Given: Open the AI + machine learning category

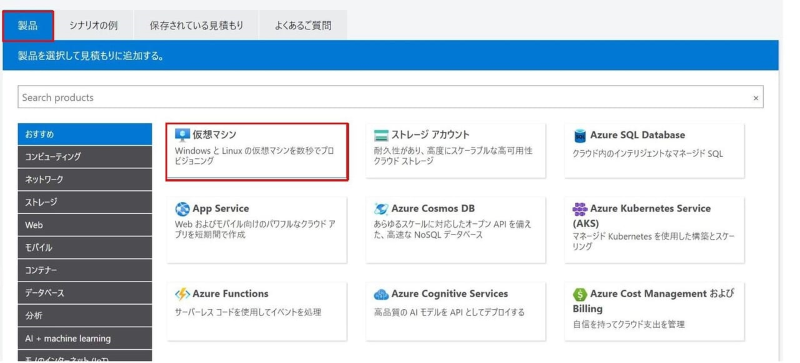Looking at the screenshot, I should [85, 338].
